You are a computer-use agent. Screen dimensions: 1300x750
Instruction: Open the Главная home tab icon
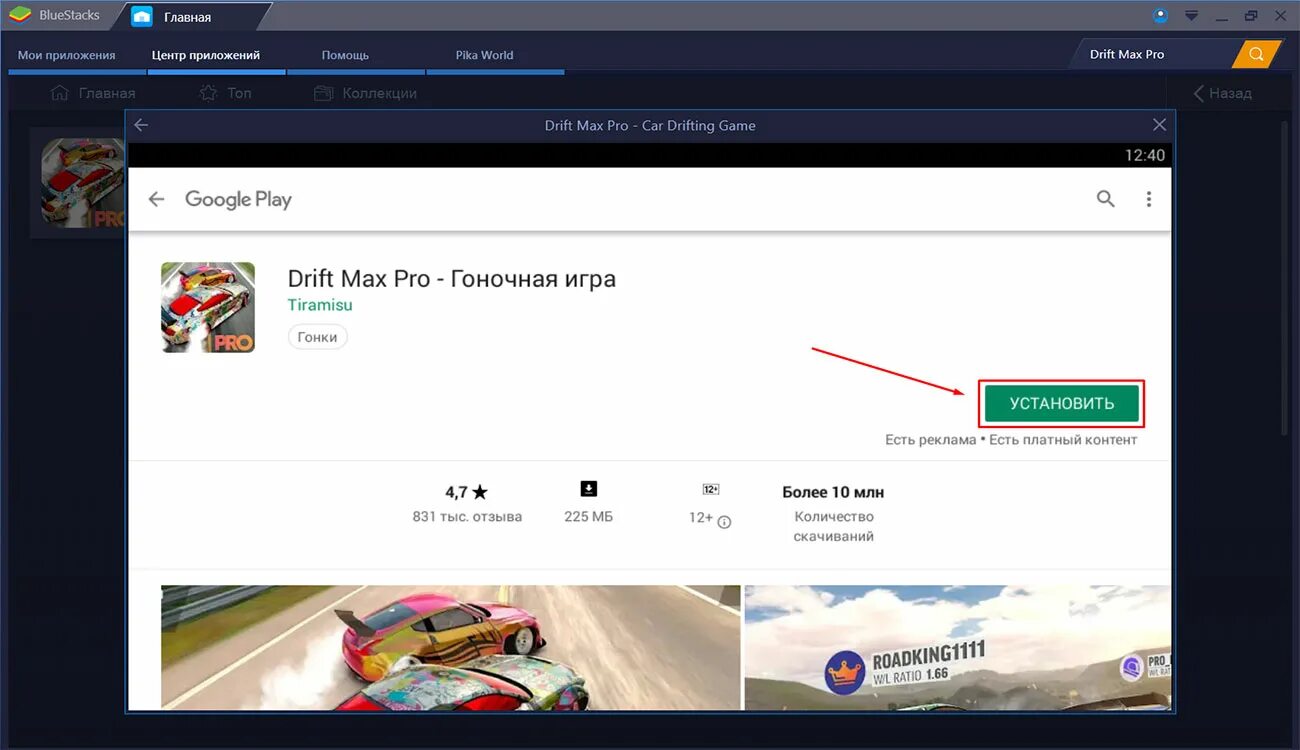142,16
